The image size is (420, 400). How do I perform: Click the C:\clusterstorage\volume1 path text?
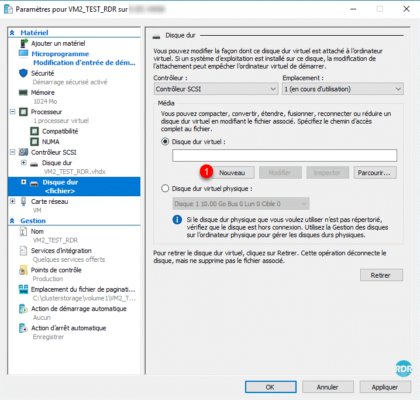pyautogui.click(x=84, y=298)
